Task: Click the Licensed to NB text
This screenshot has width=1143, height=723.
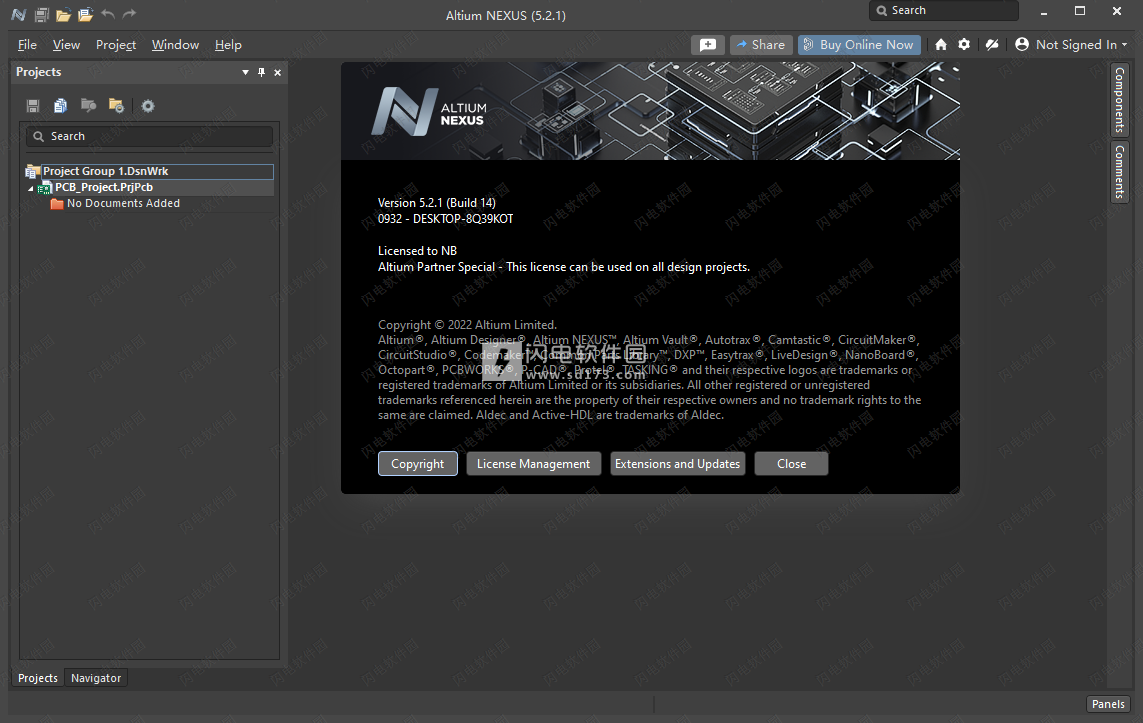Action: [x=418, y=251]
